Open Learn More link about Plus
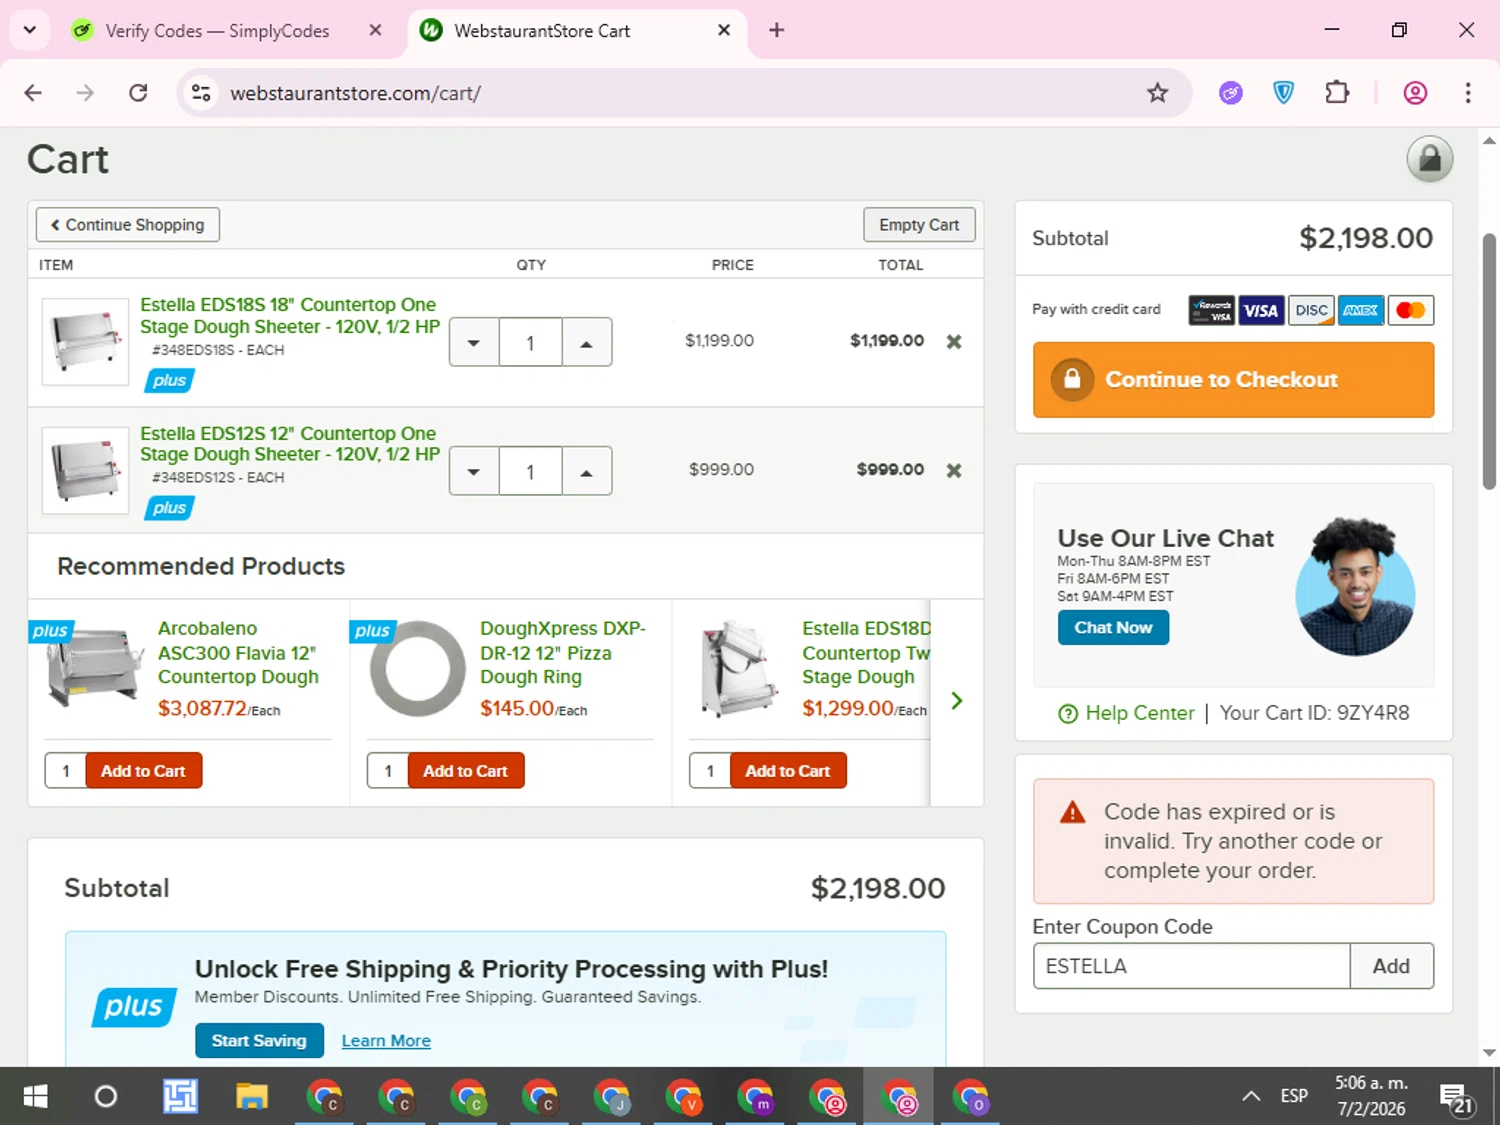The image size is (1500, 1125). tap(386, 1041)
